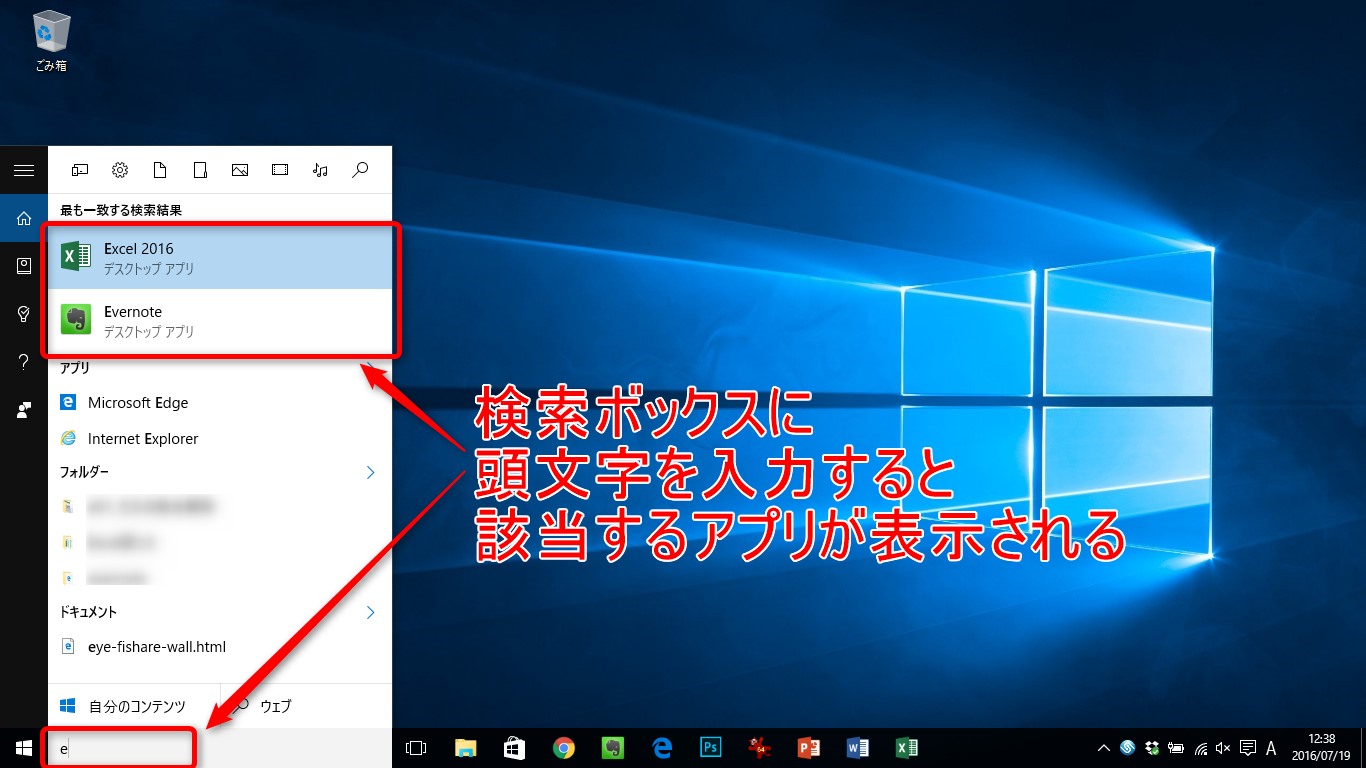Viewport: 1366px width, 768px height.
Task: Launch Edge from the taskbar
Action: (662, 748)
